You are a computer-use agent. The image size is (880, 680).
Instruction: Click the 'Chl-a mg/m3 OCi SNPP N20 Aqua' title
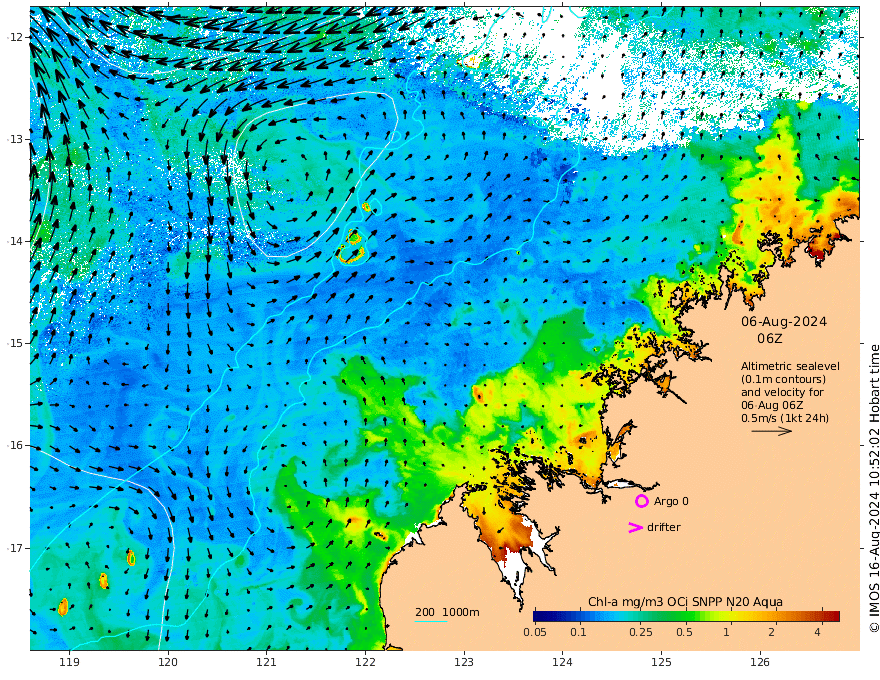[685, 602]
